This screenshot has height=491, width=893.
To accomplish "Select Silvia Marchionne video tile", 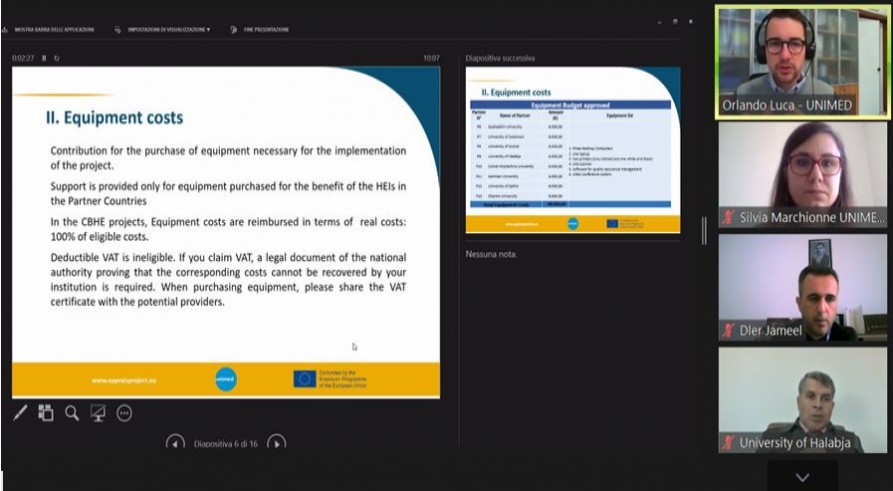I will pos(802,174).
